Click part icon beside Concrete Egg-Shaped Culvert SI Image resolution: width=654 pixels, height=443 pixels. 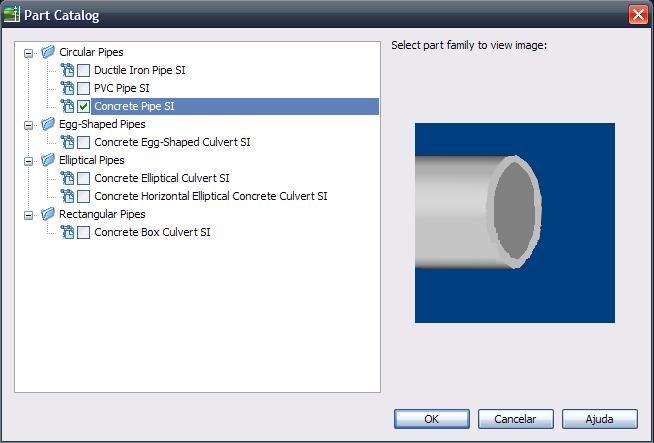tap(67, 142)
